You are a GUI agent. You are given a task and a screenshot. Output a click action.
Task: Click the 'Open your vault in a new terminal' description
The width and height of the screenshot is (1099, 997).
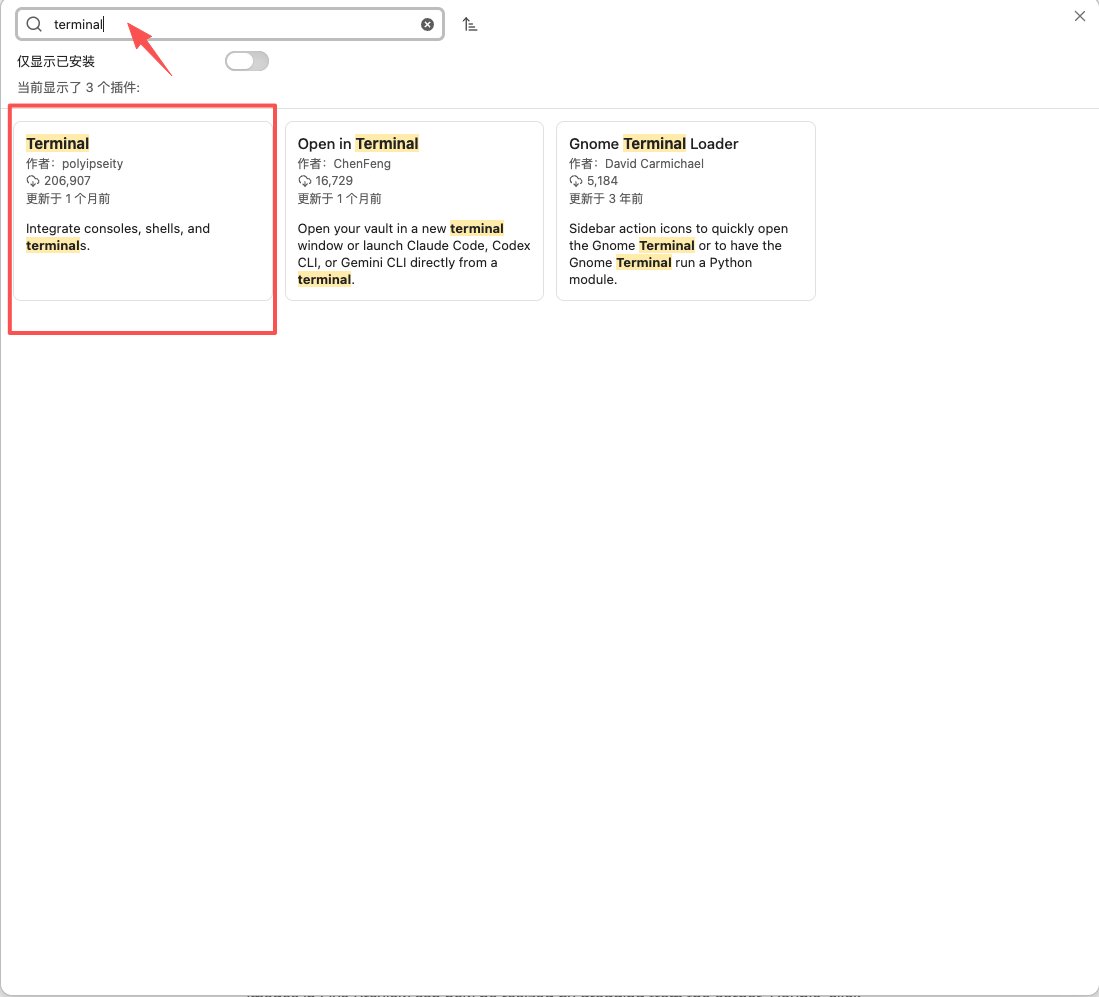(414, 254)
